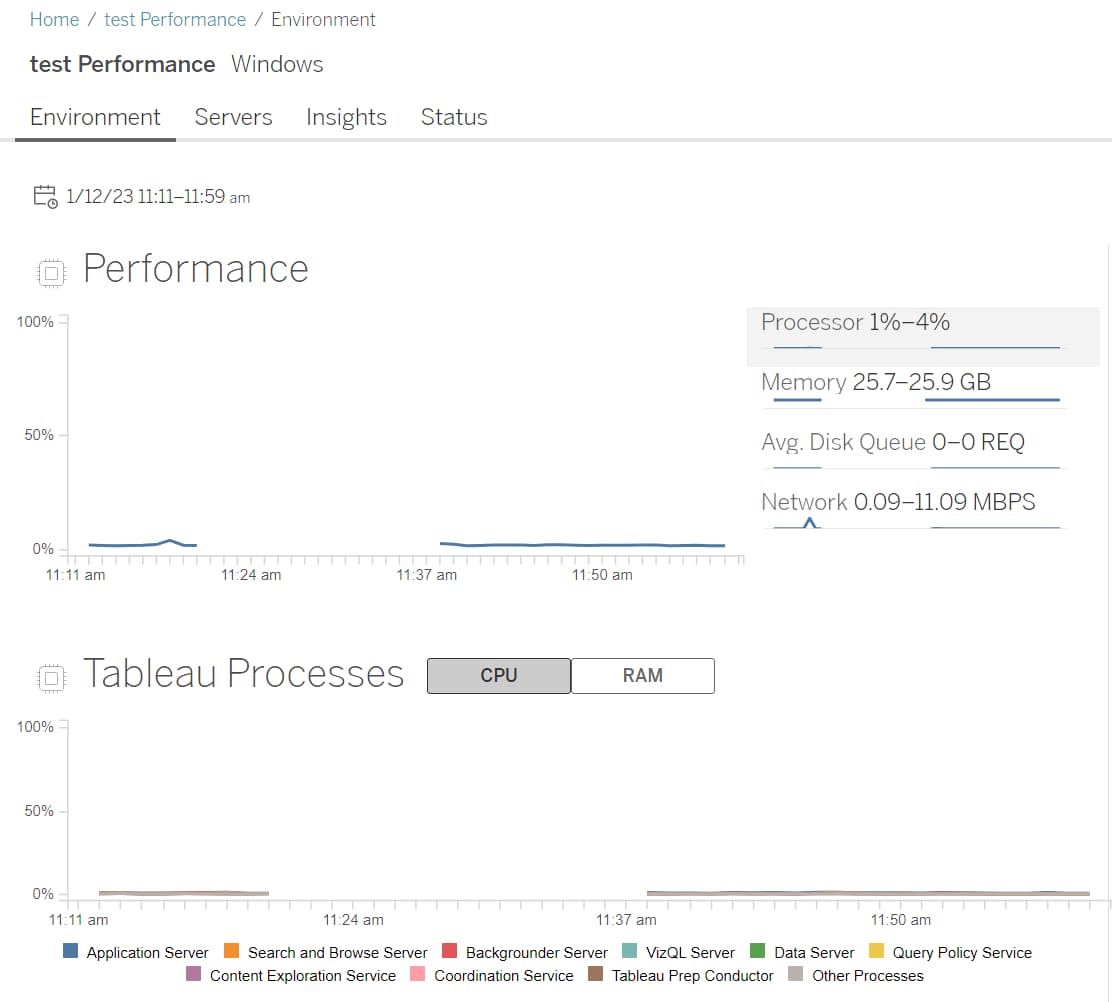Open test Performance breadcrumb link
Image resolution: width=1112 pixels, height=1002 pixels.
coord(175,20)
